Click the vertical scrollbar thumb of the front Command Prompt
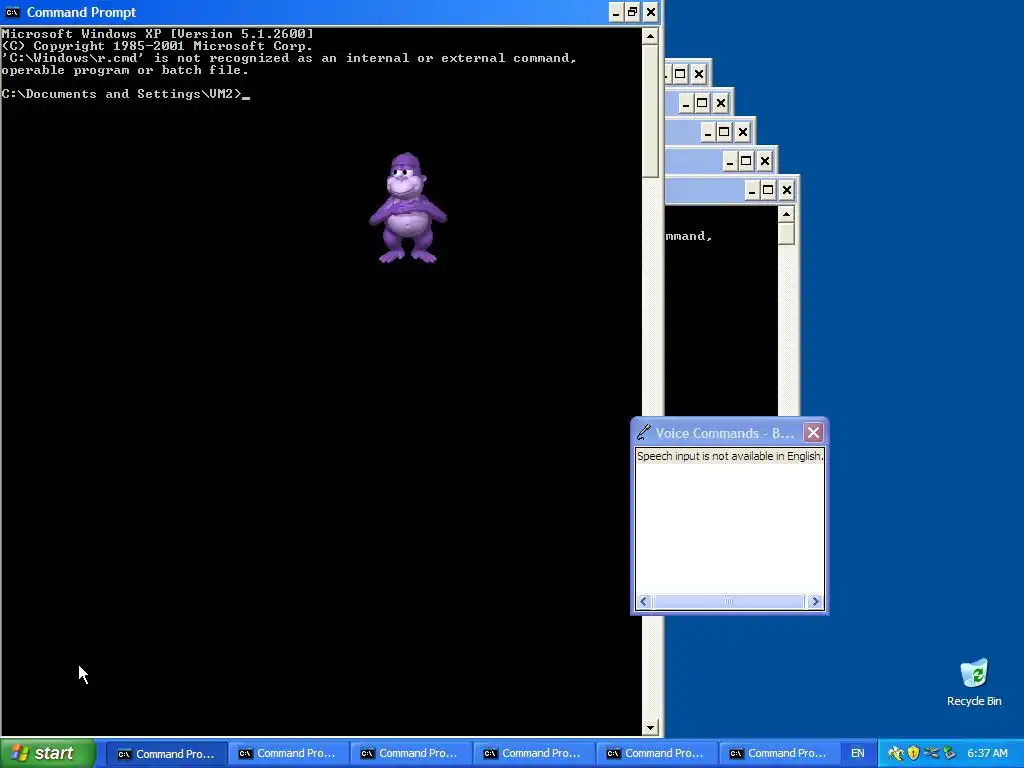Screen dimensions: 1024x768 point(650,111)
